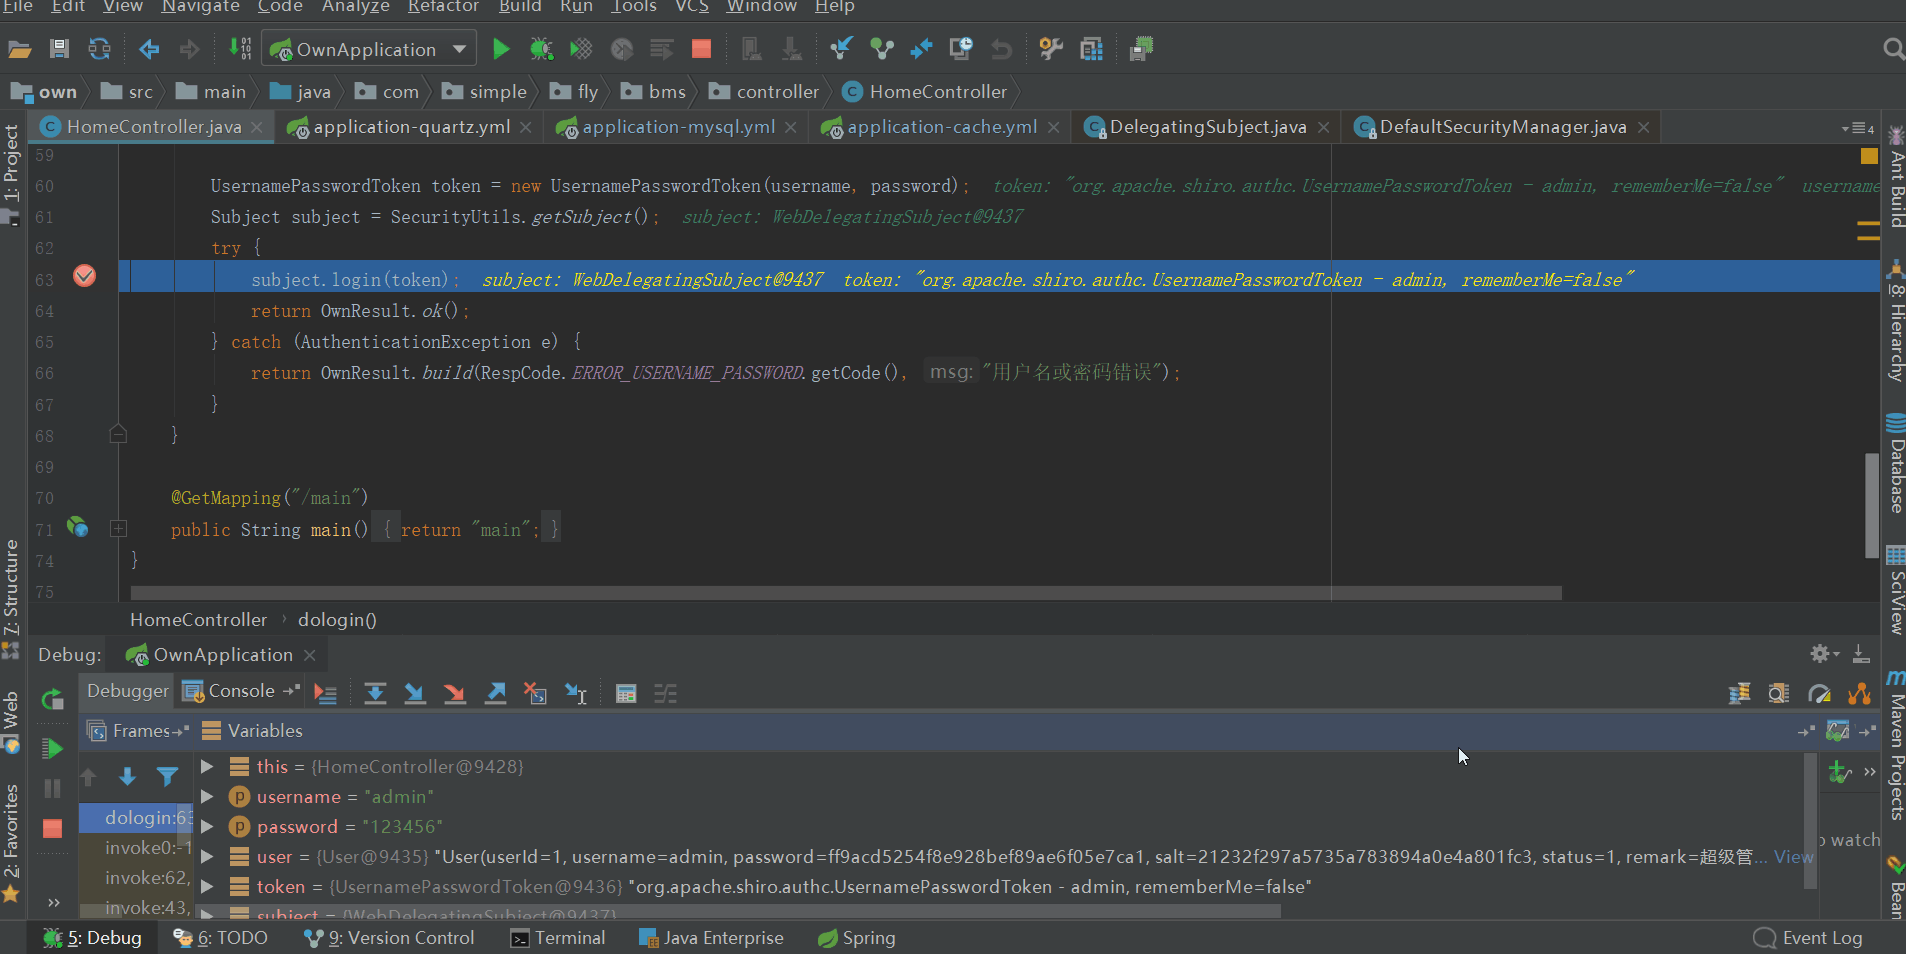Switch to DelegatingSubject.java tab
The height and width of the screenshot is (954, 1906).
[1207, 127]
